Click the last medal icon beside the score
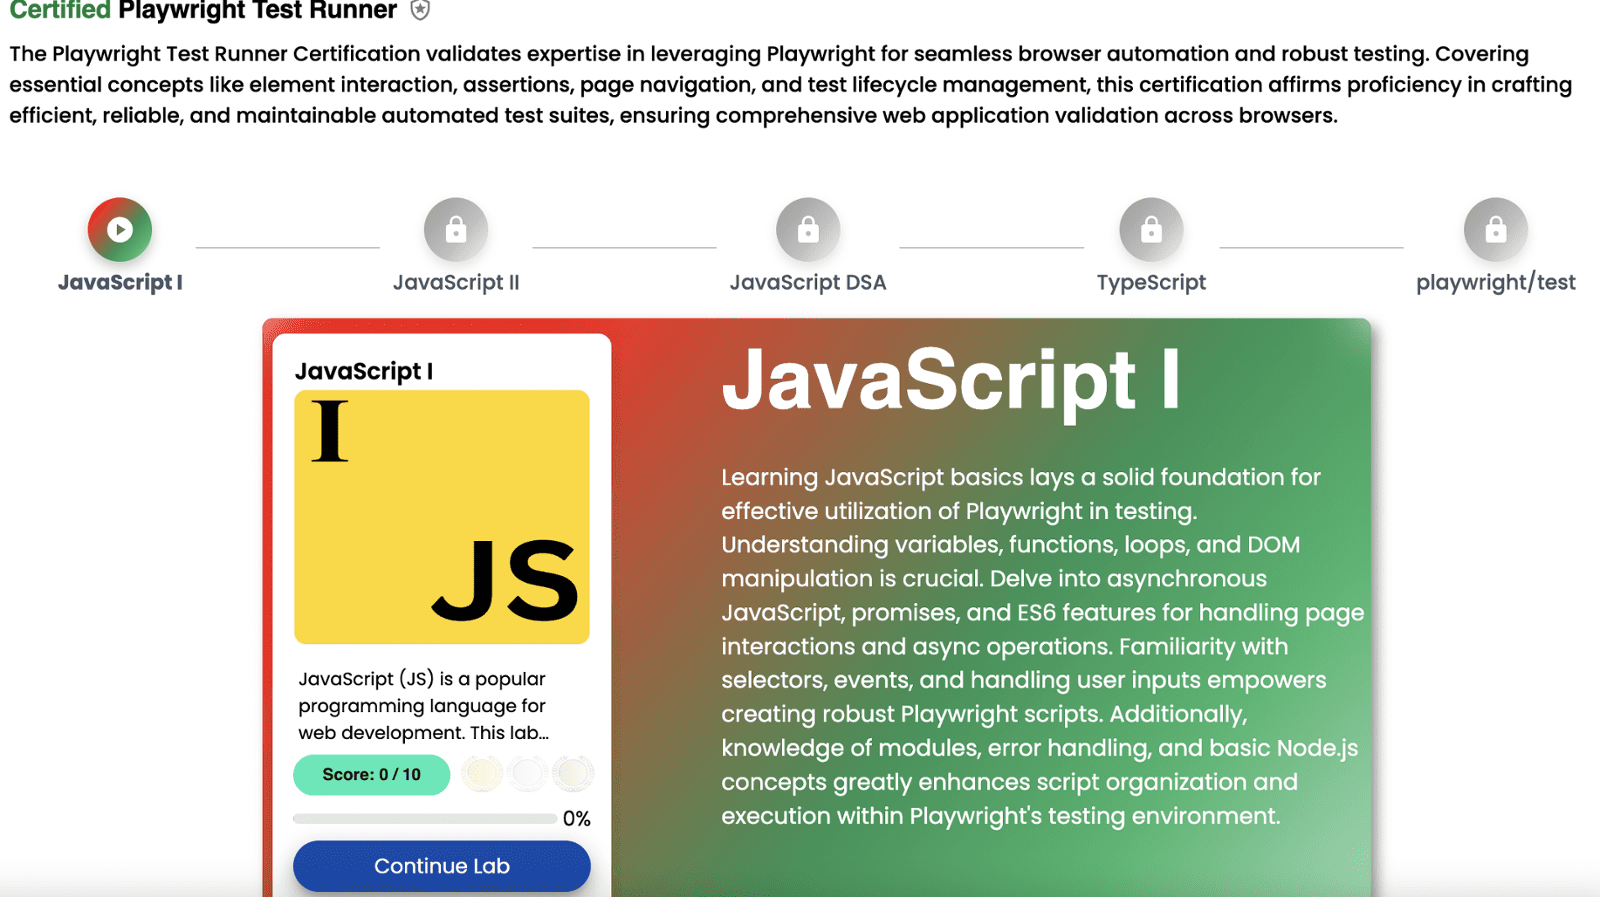Image resolution: width=1600 pixels, height=897 pixels. tap(573, 774)
